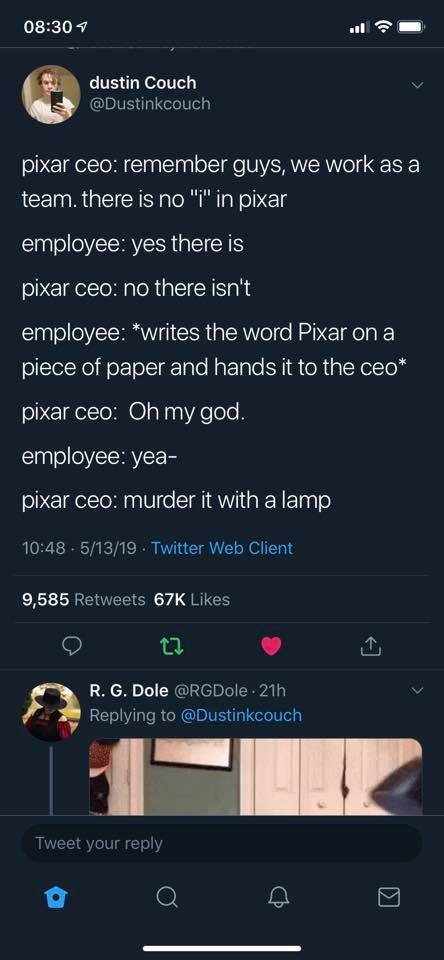The image size is (444, 960).
Task: View the 9,585 Retweets list
Action: point(84,599)
